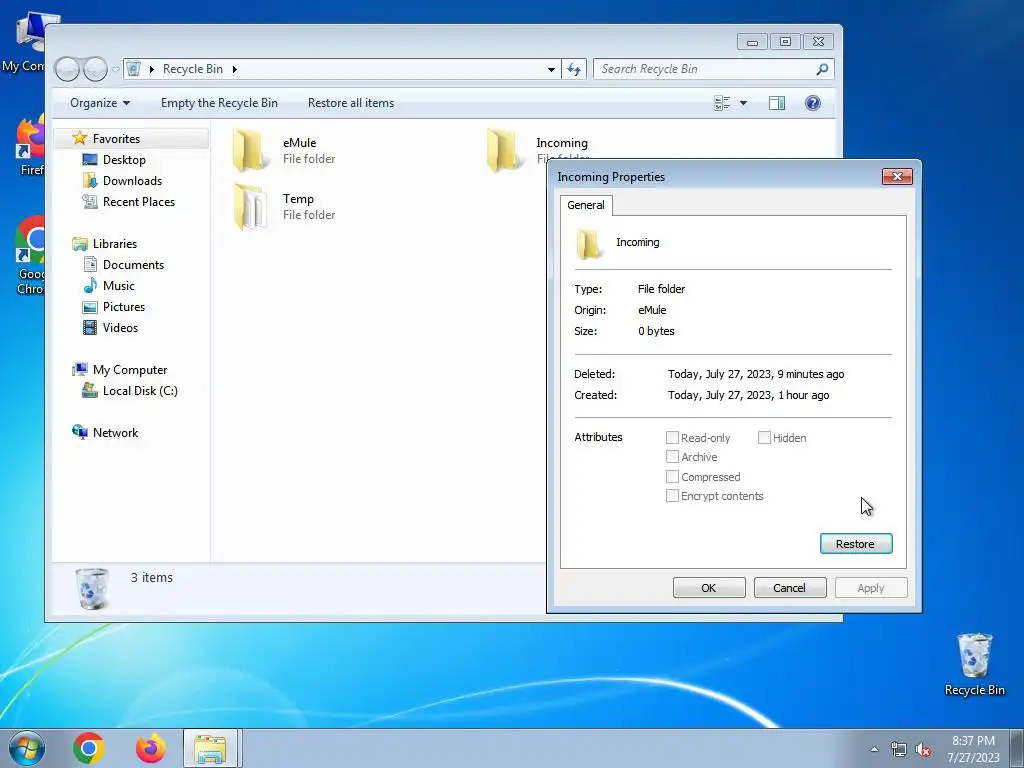Select the Temp folder icon

(251, 206)
